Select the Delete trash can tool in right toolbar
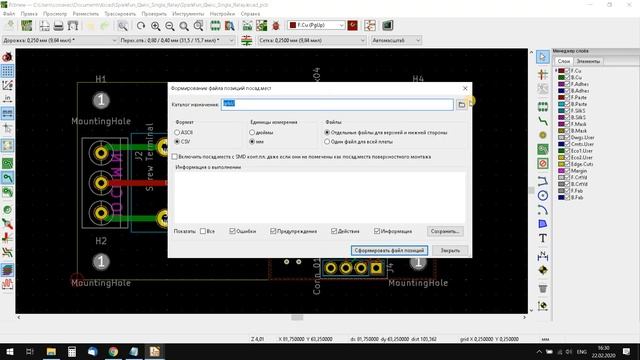640x360 pixels. (542, 289)
